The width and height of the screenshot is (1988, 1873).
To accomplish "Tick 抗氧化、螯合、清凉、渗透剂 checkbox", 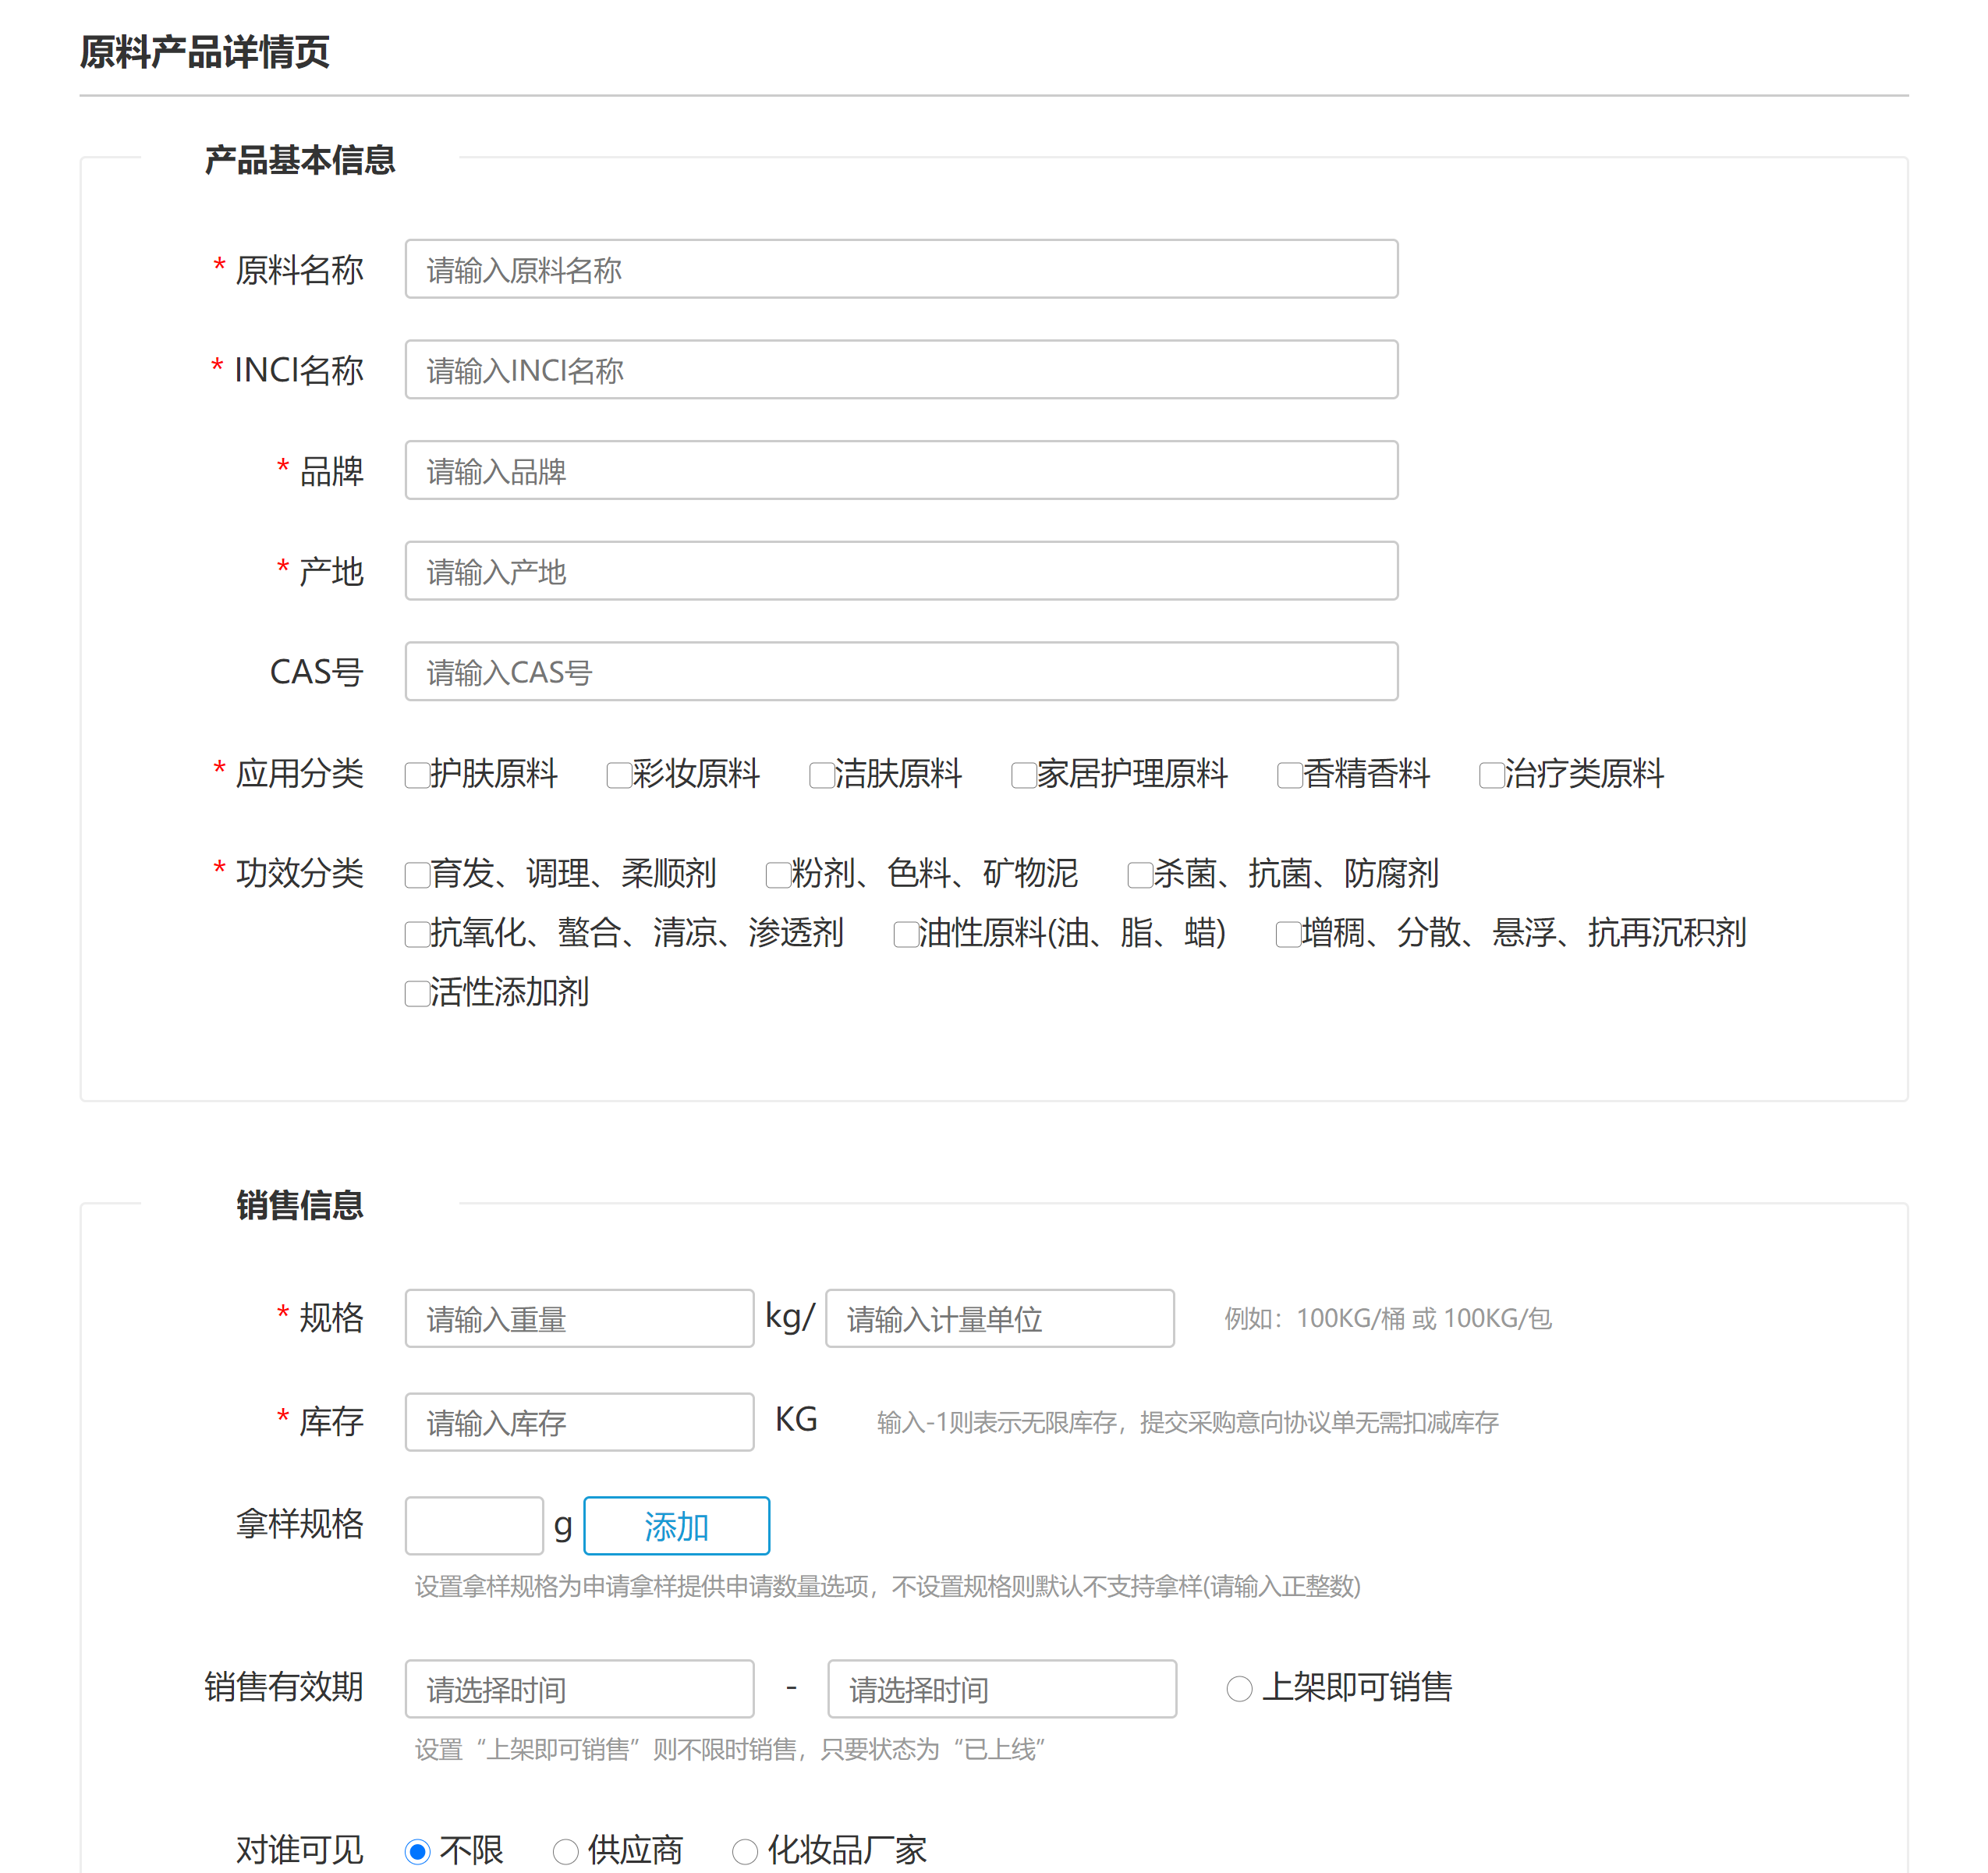I will [x=417, y=934].
